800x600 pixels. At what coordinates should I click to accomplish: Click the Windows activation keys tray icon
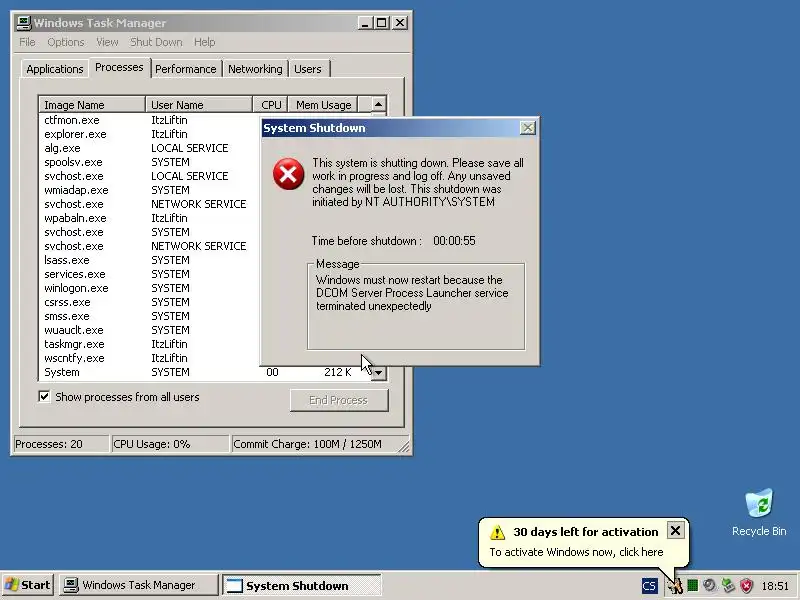[x=676, y=586]
